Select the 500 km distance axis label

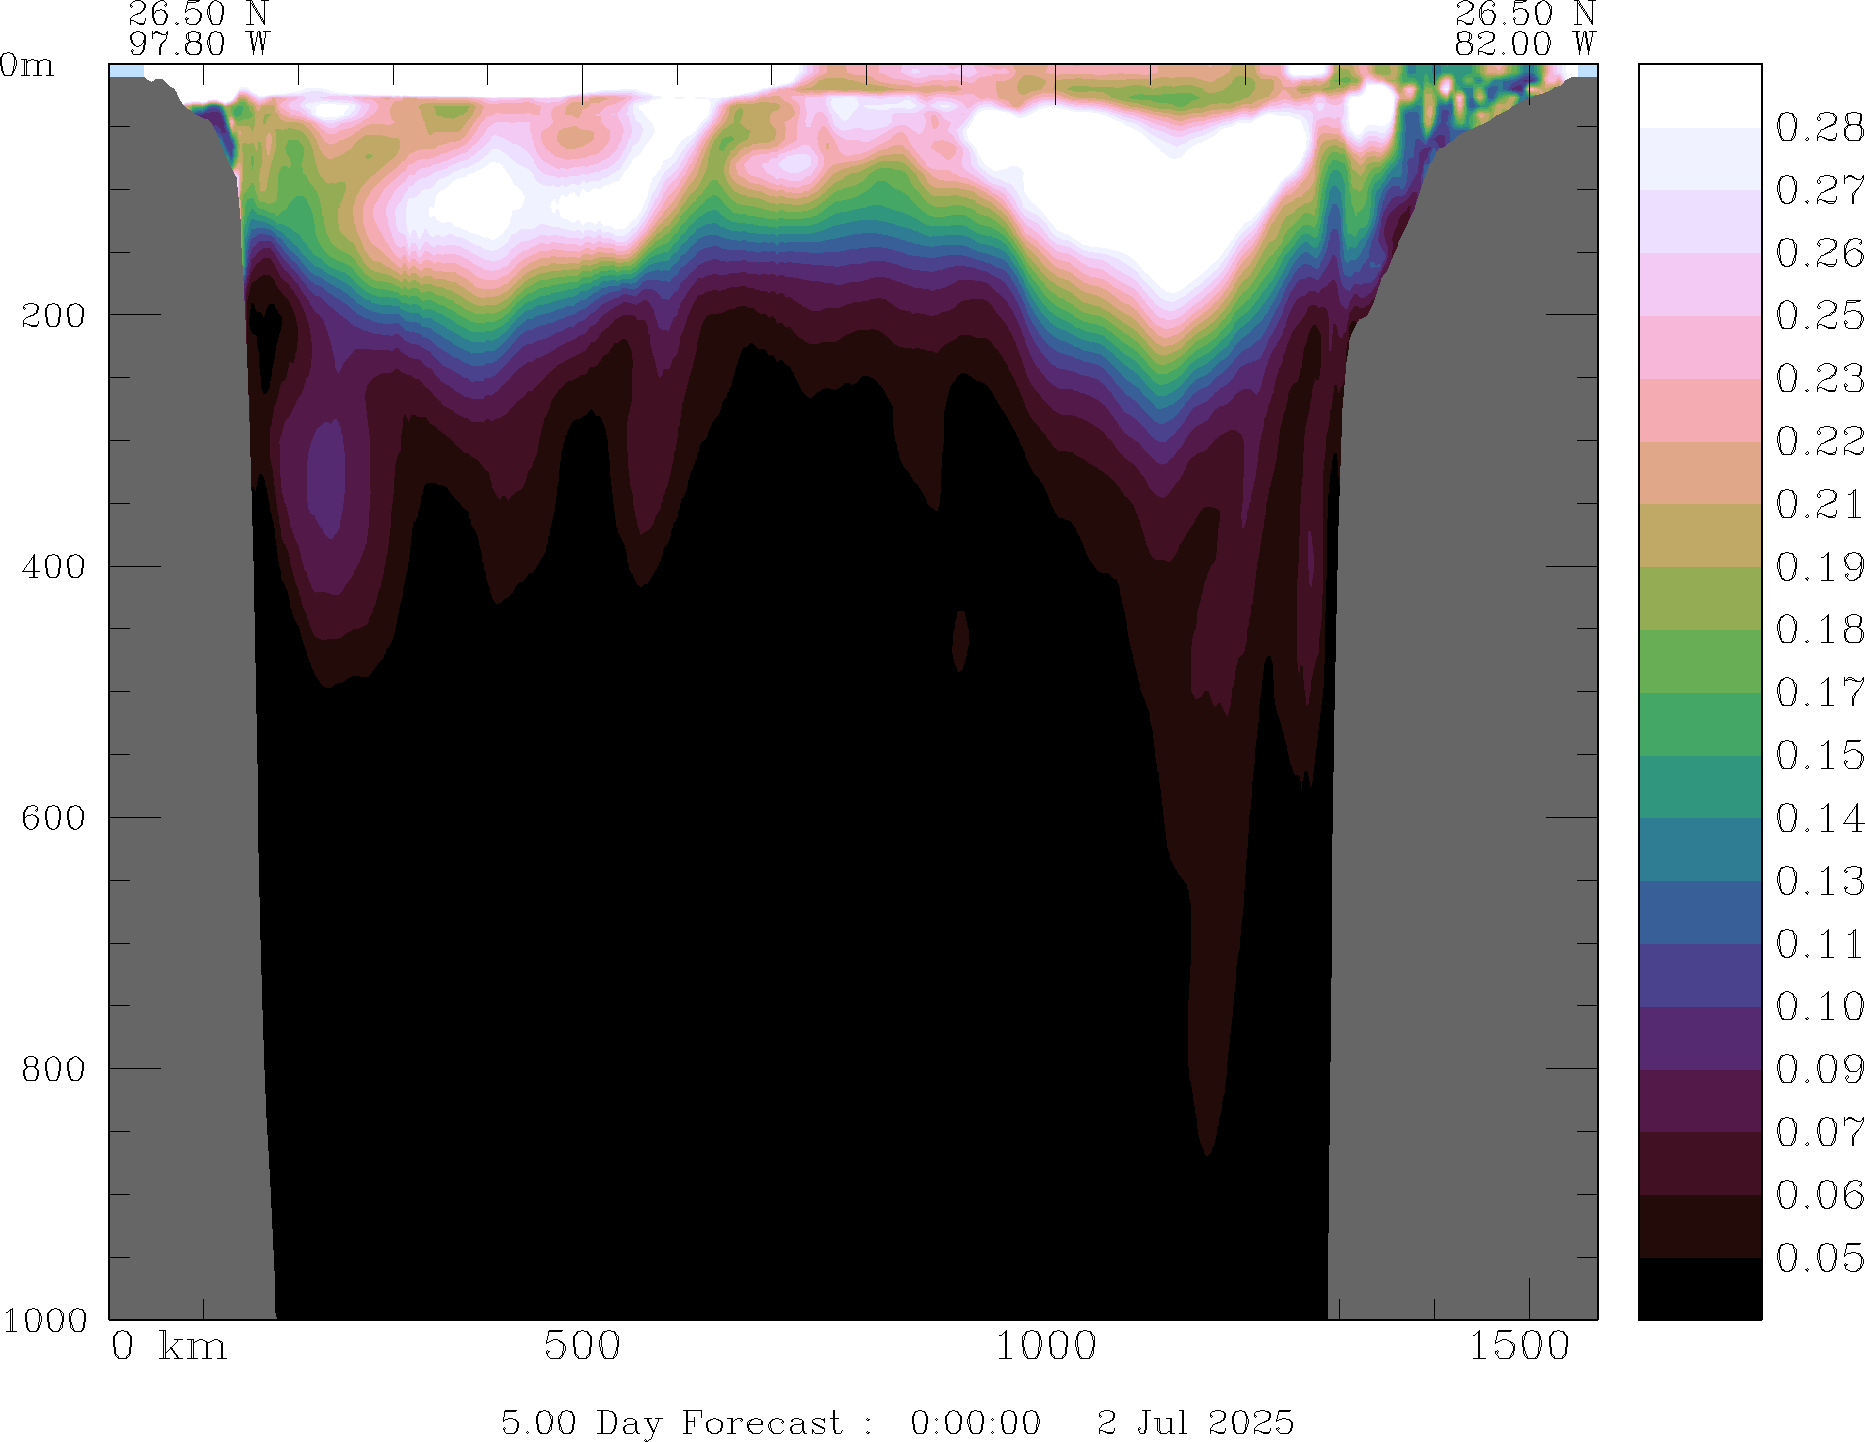[582, 1346]
